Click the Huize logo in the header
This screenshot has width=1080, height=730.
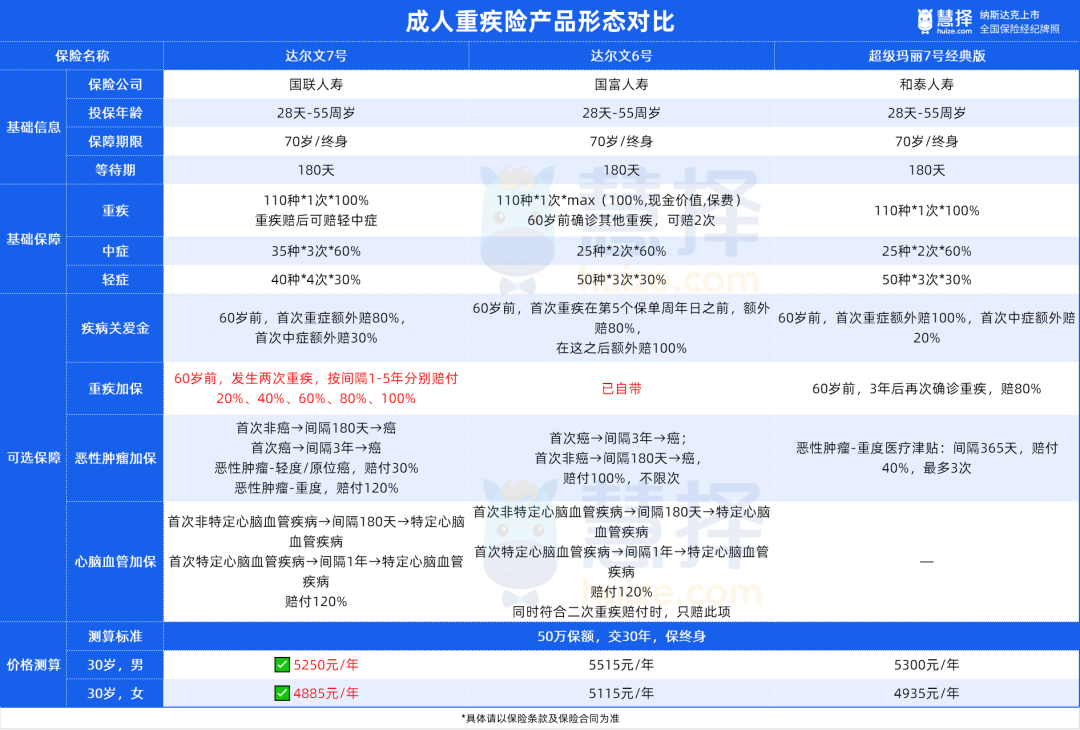click(943, 21)
